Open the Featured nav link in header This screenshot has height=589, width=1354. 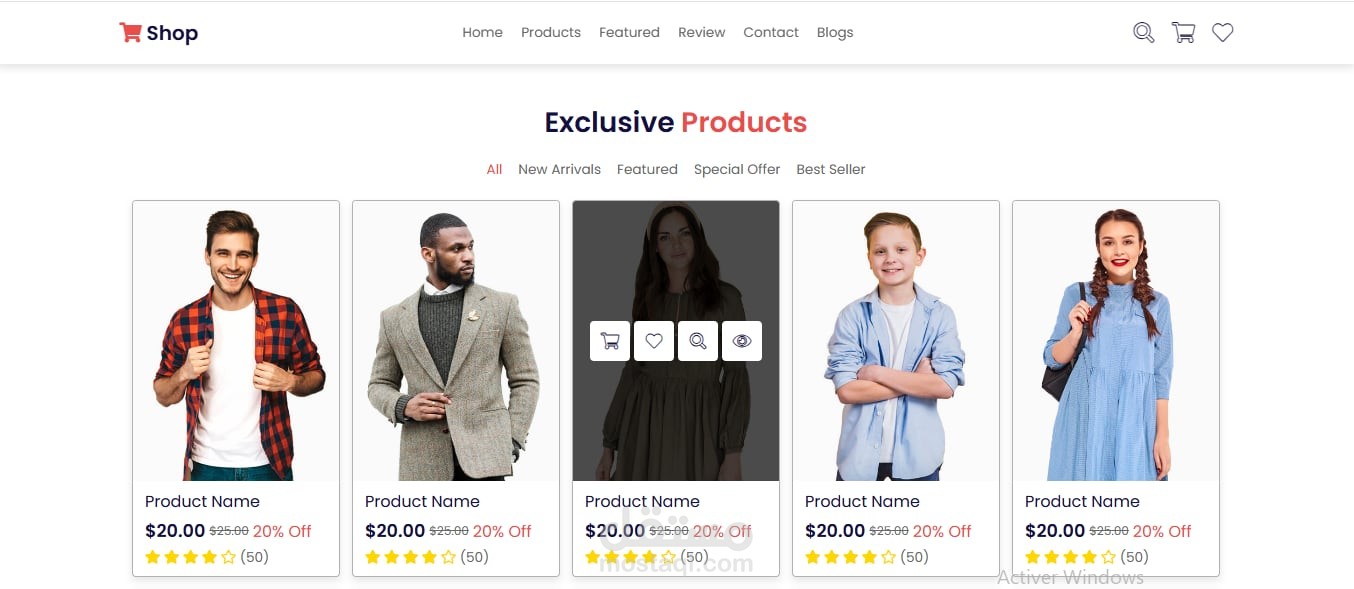pyautogui.click(x=629, y=33)
